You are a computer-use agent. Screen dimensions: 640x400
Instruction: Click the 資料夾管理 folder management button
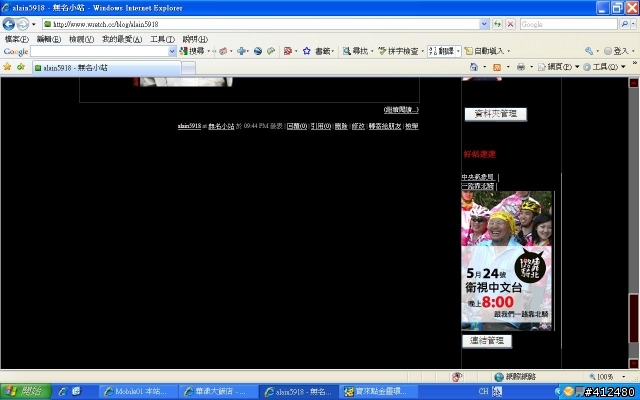tap(496, 114)
